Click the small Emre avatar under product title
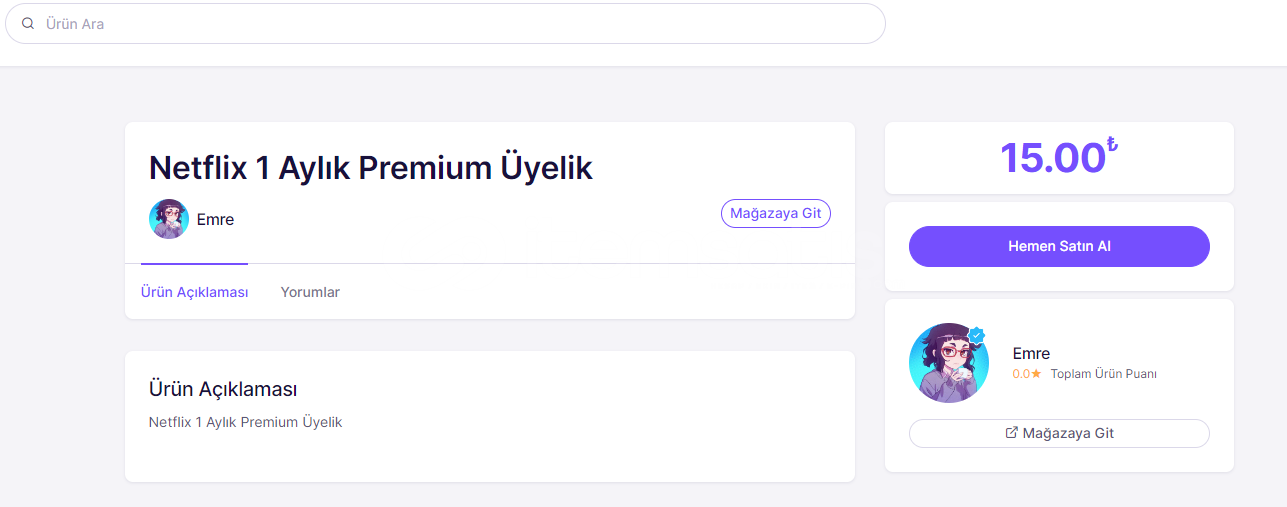Screen dimensions: 1287x507 pyautogui.click(x=169, y=219)
